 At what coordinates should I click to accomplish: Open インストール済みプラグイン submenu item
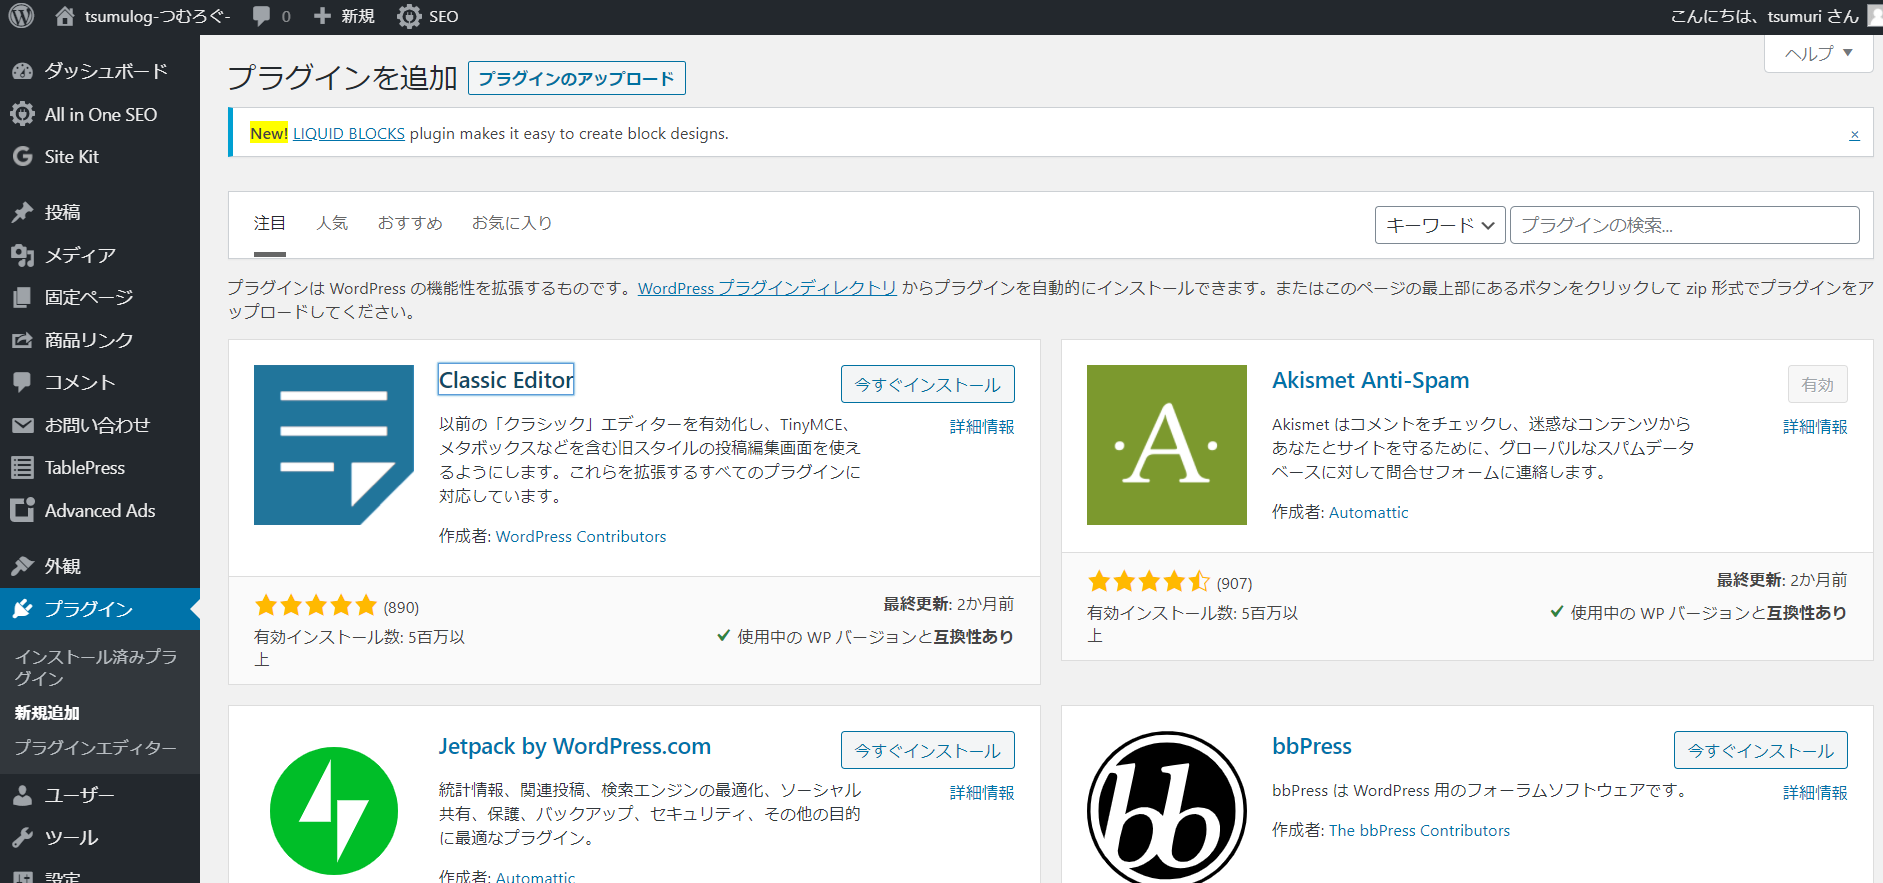click(x=96, y=667)
